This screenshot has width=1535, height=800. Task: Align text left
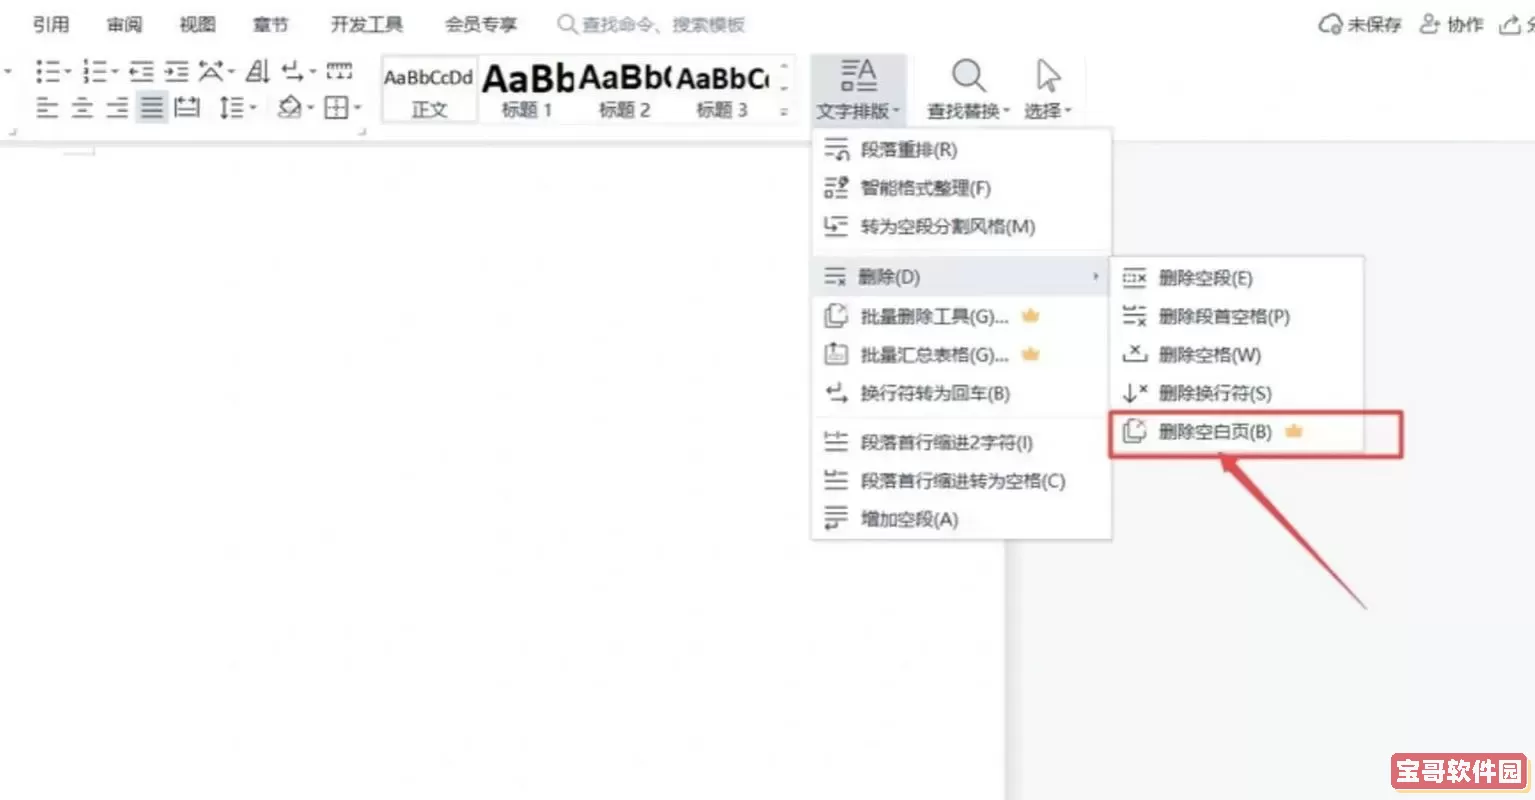click(x=47, y=107)
